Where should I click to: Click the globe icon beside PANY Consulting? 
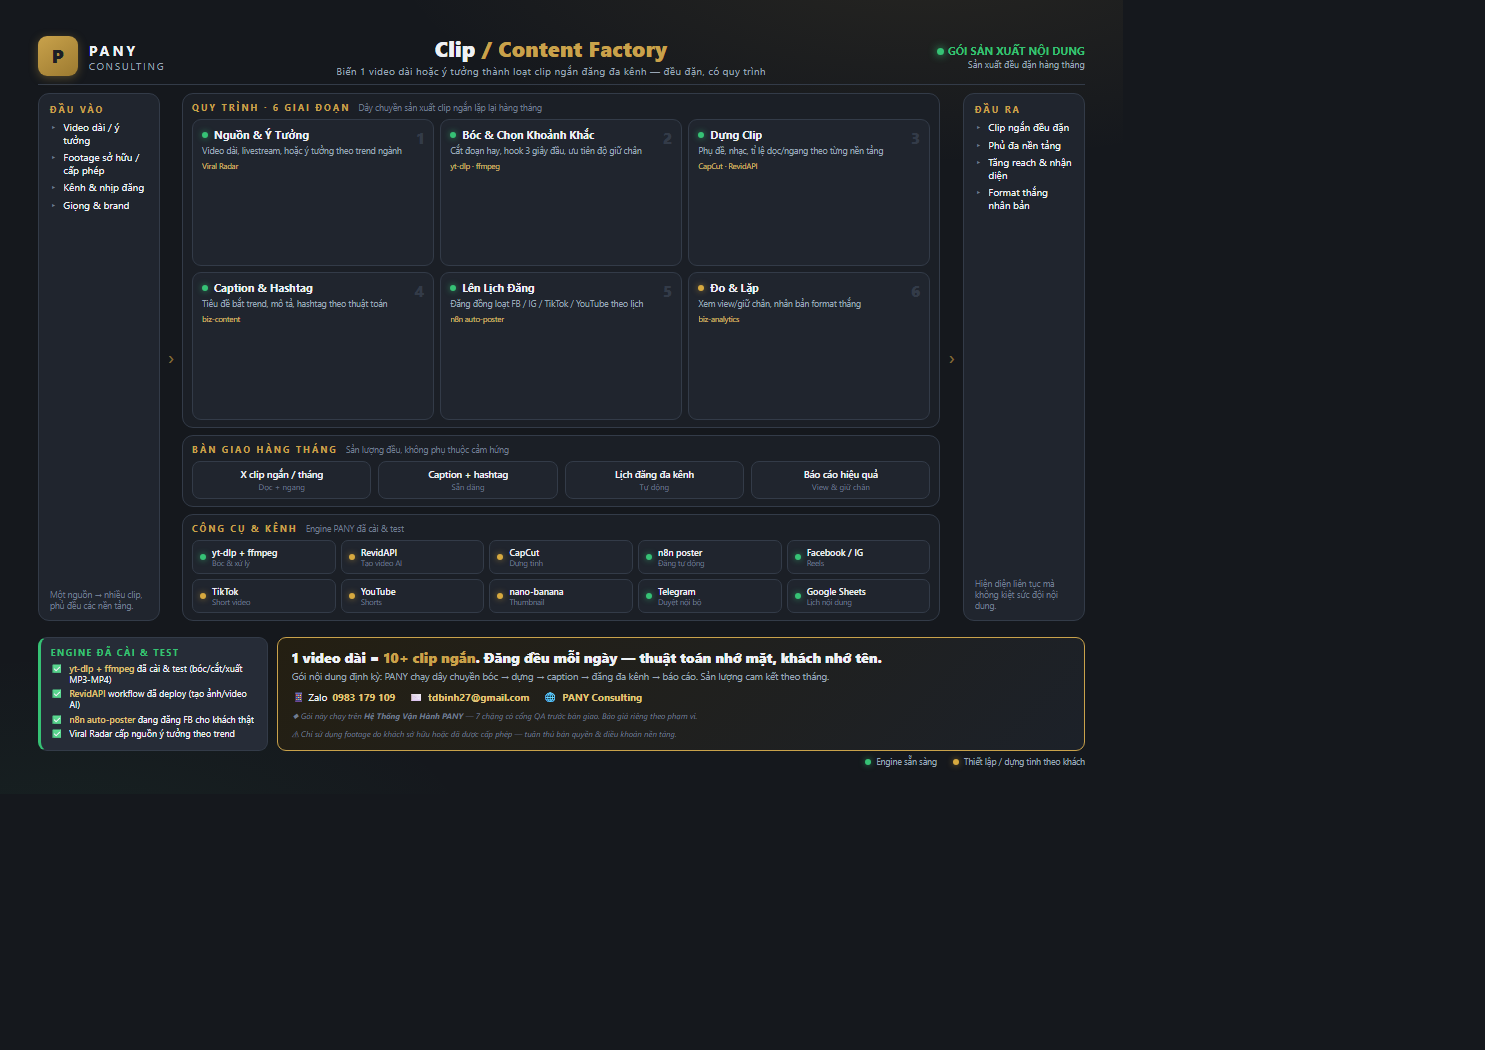[x=550, y=698]
